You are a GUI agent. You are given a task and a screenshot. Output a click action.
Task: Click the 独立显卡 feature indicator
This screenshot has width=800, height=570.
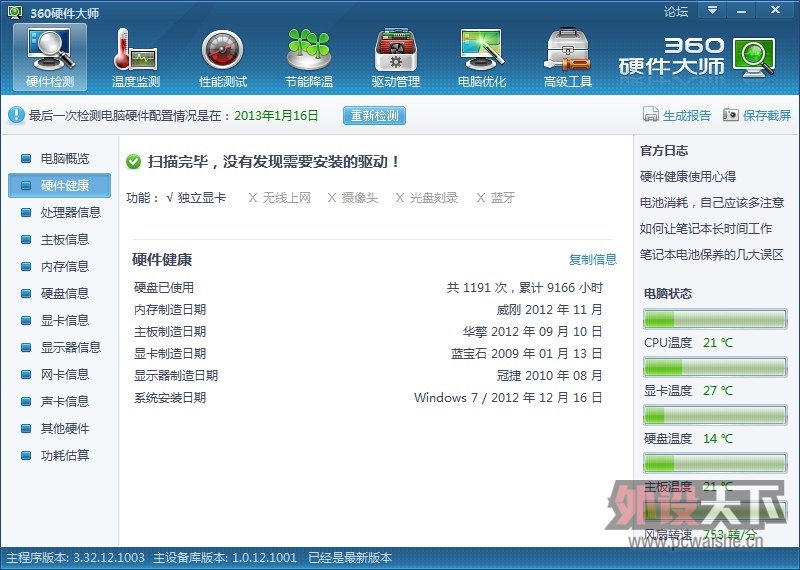click(x=196, y=197)
